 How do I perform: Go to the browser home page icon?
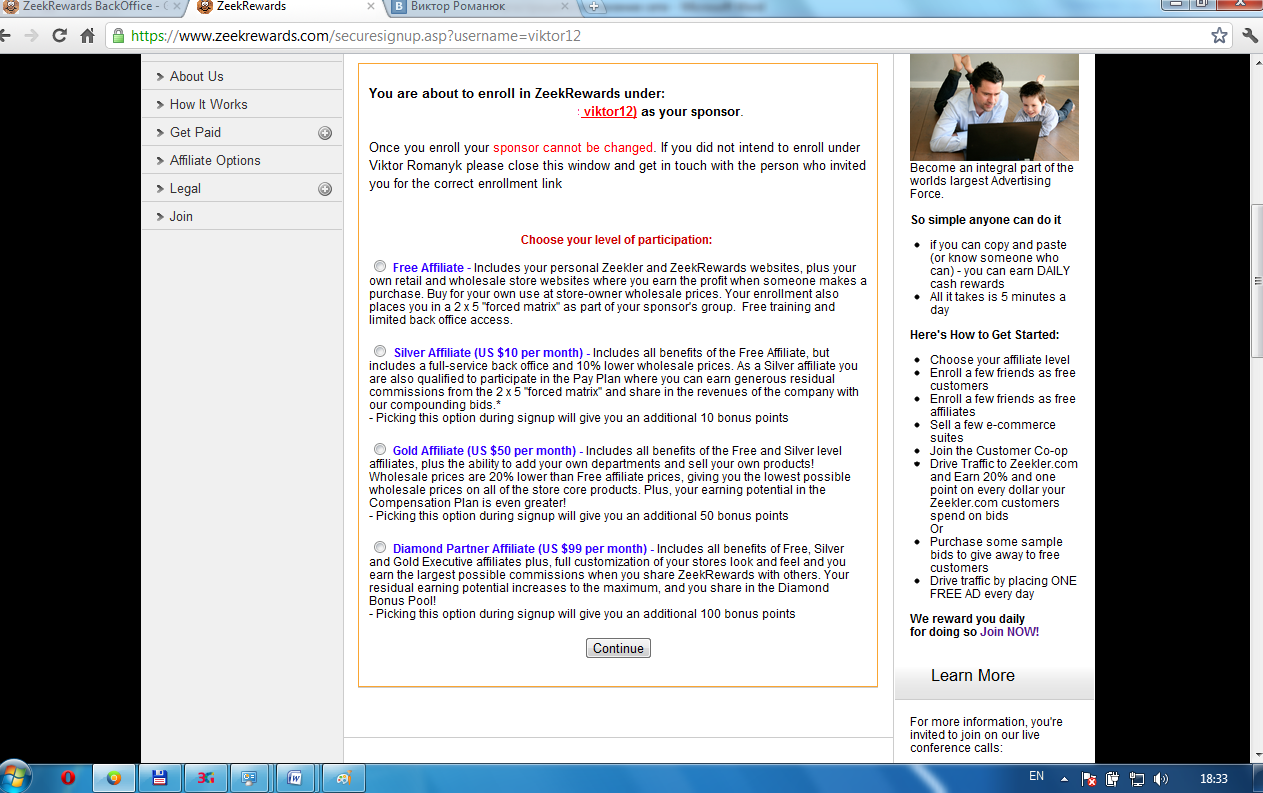(88, 35)
